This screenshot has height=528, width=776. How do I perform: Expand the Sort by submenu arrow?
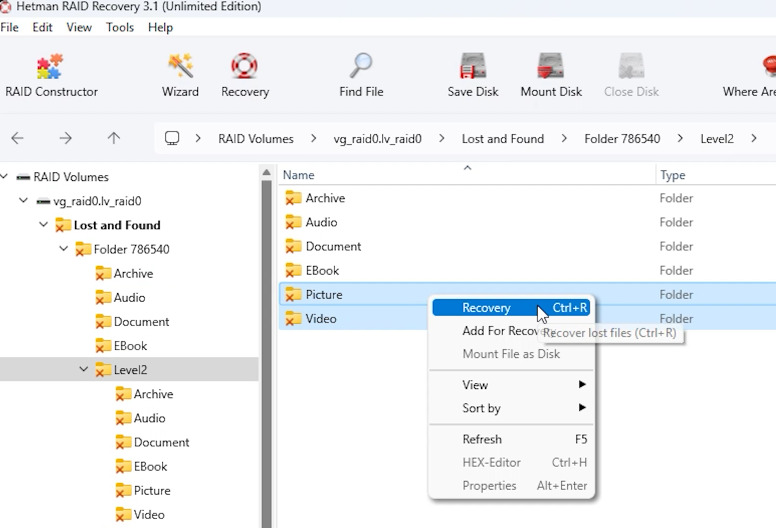pyautogui.click(x=582, y=408)
